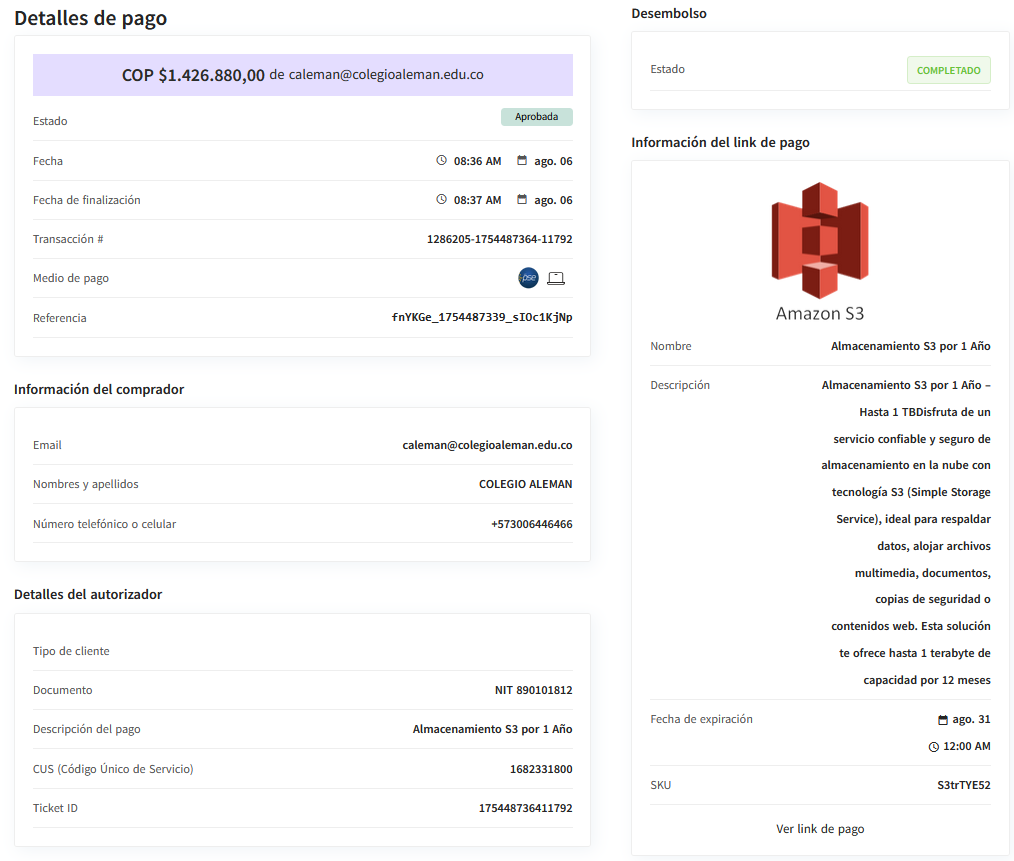
Task: Click the SKU value S3trTYE52
Action: [956, 785]
